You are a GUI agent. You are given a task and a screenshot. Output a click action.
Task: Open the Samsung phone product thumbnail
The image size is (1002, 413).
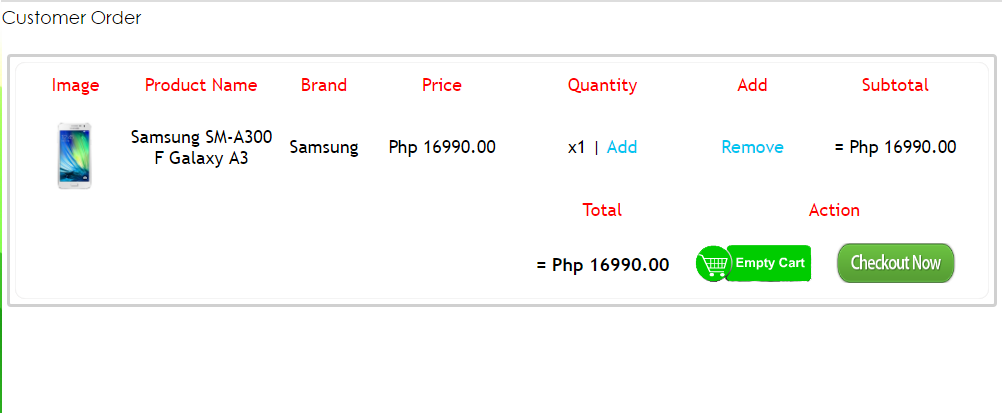point(75,156)
